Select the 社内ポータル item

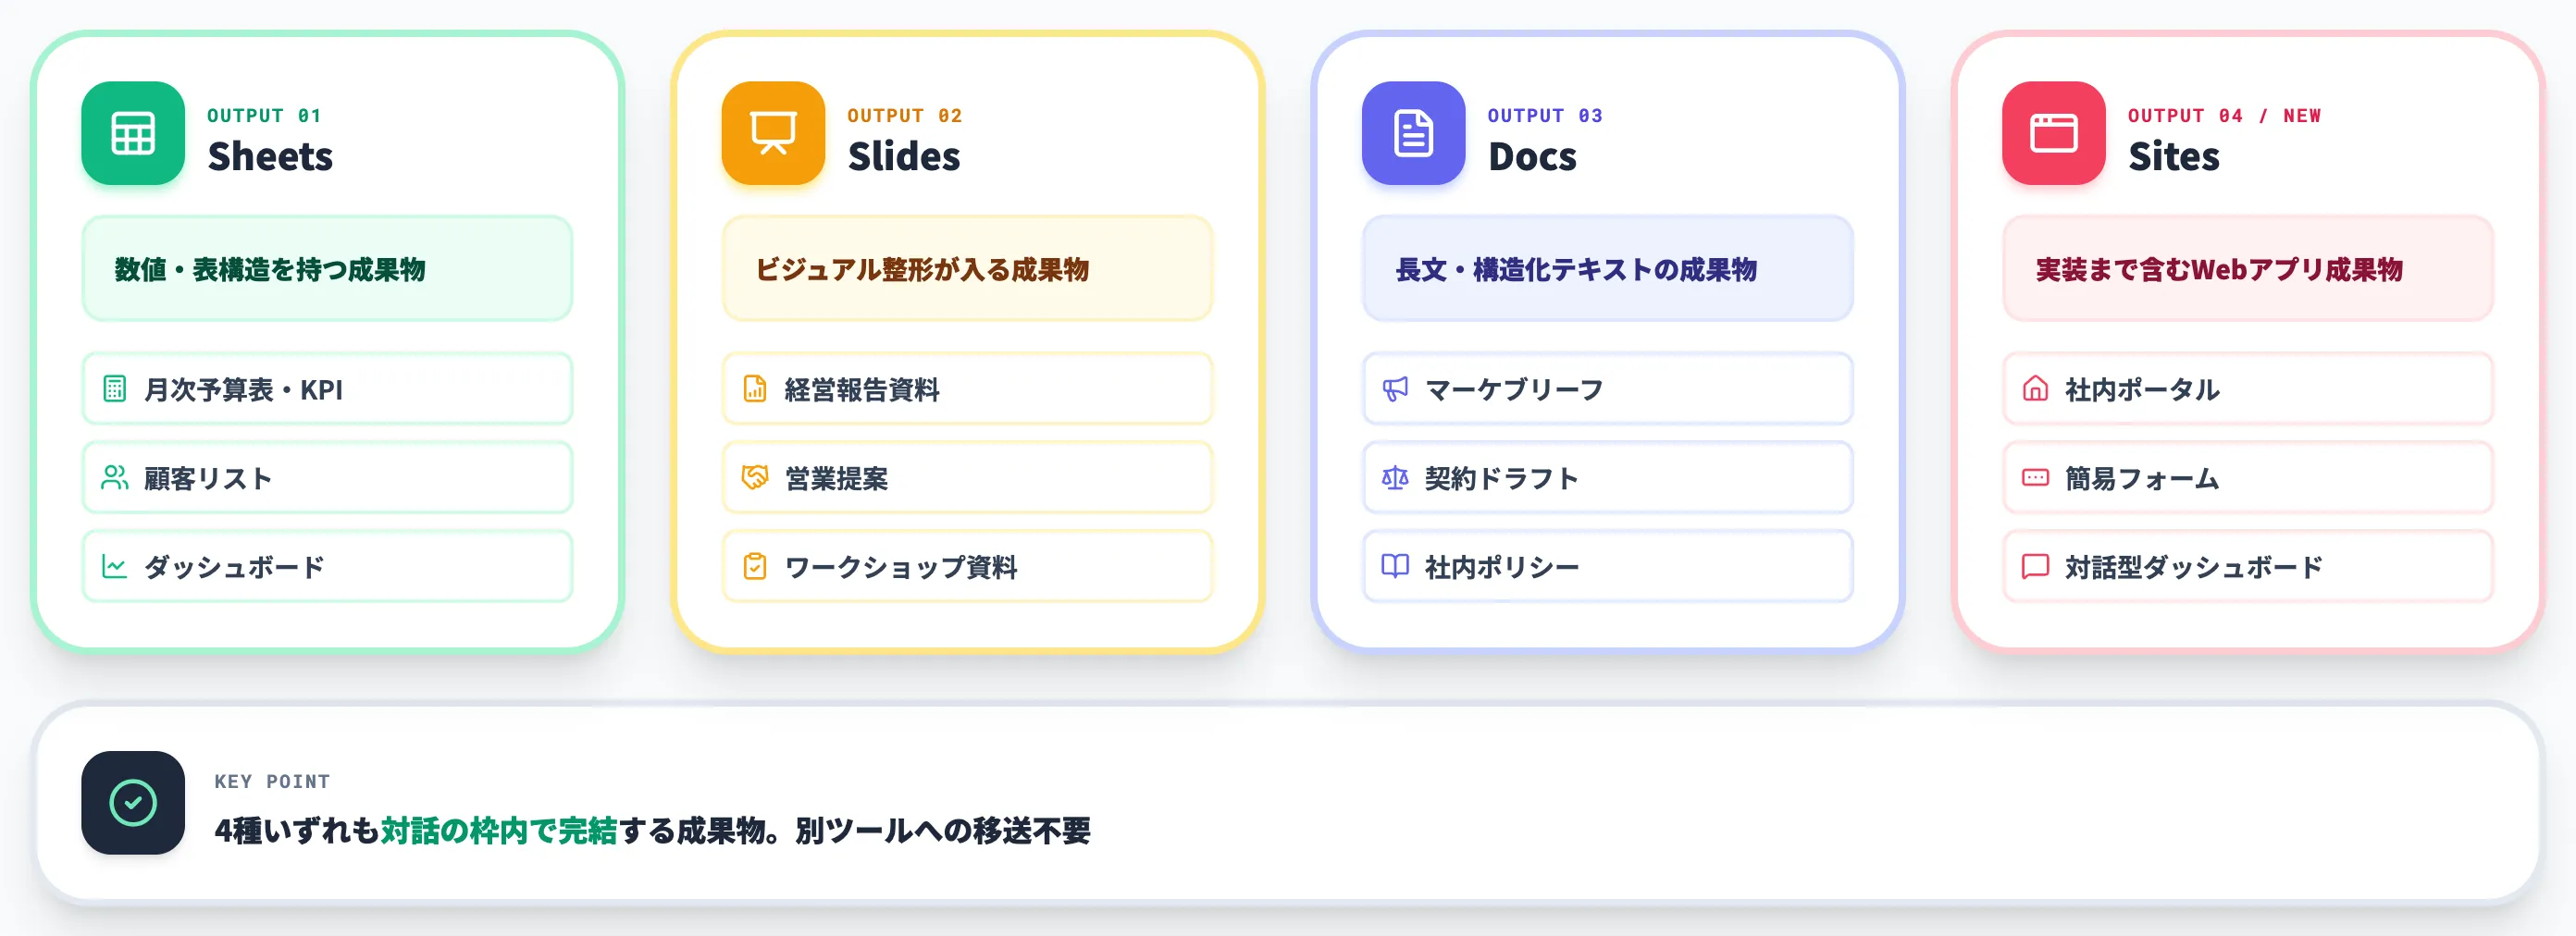[x=2247, y=389]
